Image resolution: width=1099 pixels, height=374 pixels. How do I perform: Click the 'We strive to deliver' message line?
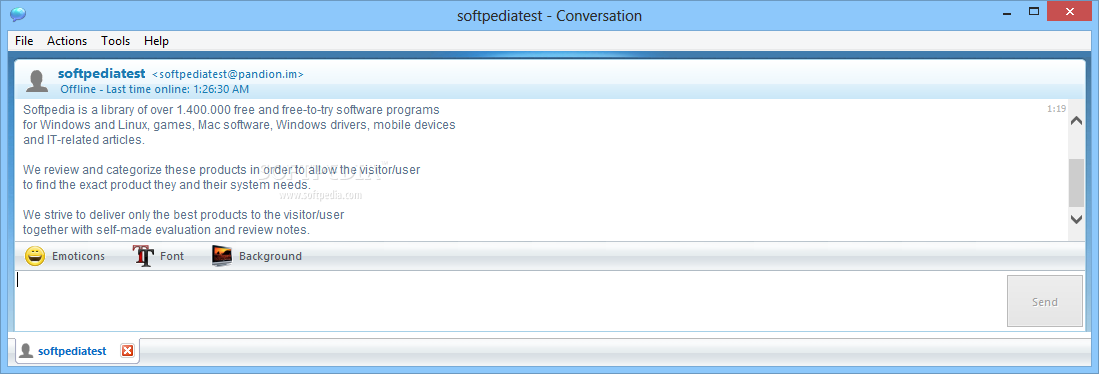(184, 214)
